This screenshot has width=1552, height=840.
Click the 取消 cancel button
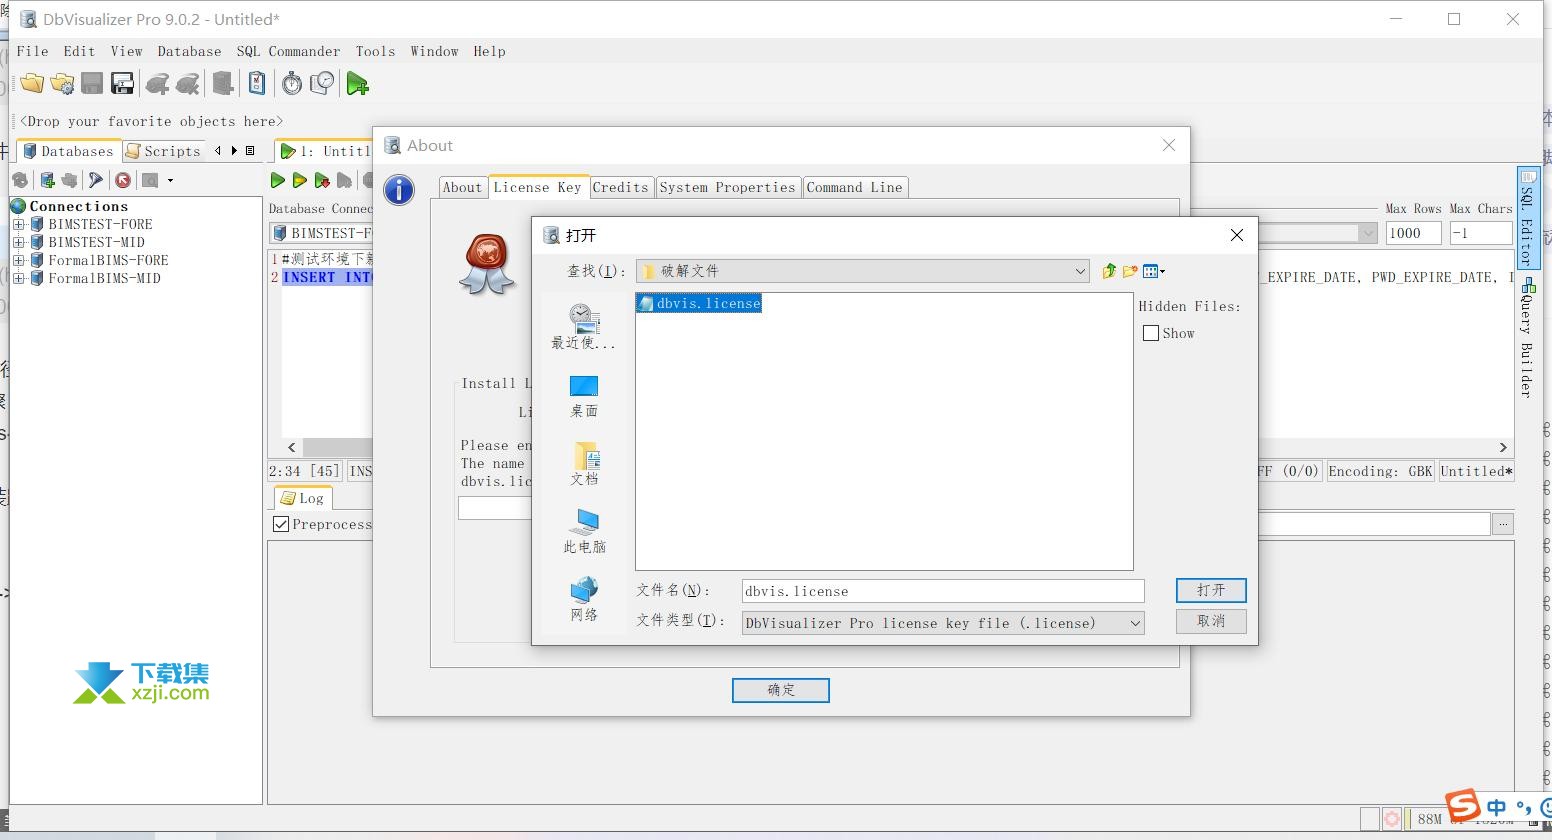click(1211, 621)
